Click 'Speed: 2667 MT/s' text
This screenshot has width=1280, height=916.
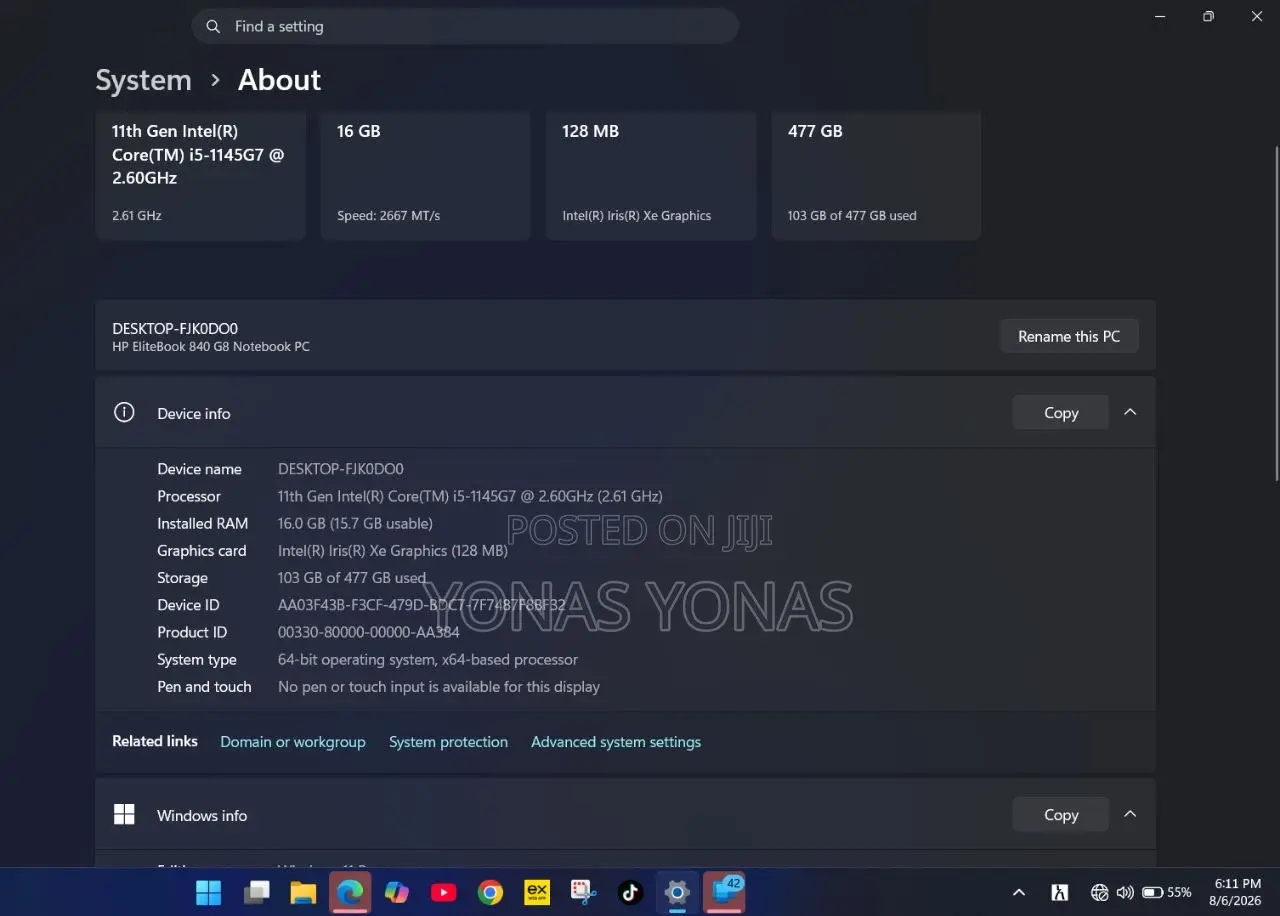tap(388, 216)
